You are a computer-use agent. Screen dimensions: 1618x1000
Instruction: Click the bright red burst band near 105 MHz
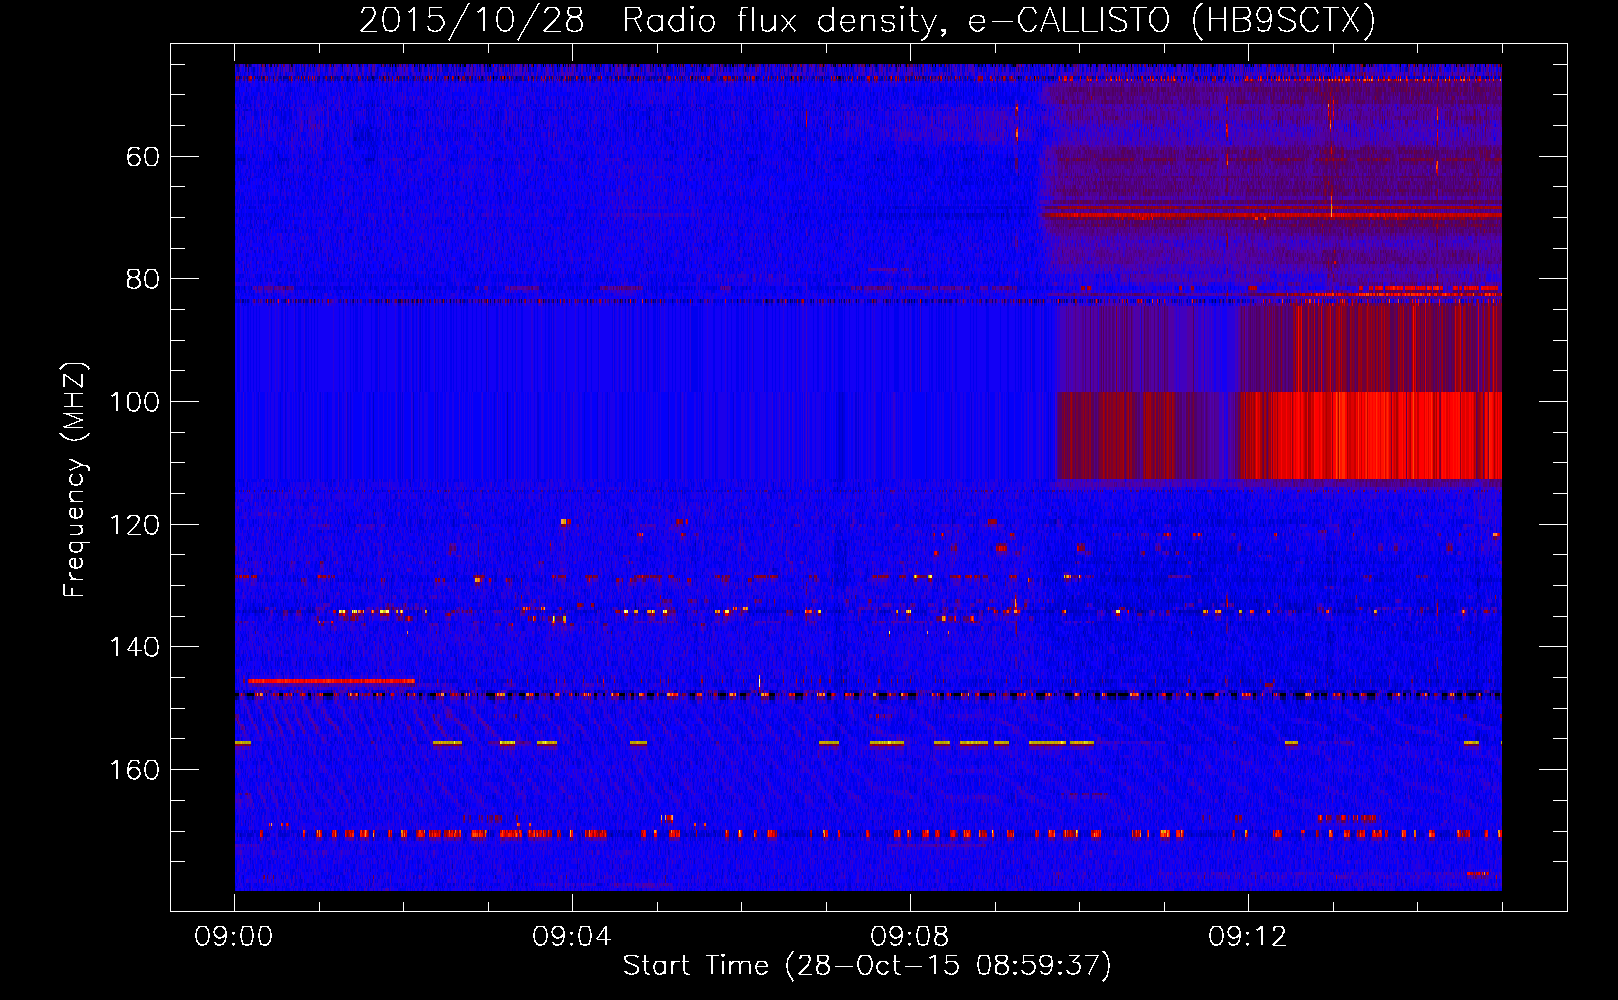pyautogui.click(x=1280, y=436)
